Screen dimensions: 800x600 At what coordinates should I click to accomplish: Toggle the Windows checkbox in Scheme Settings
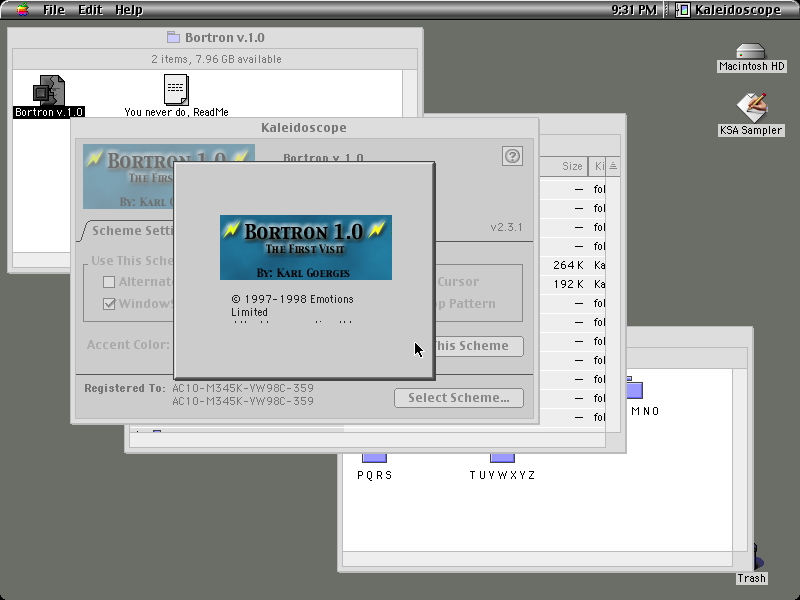(109, 304)
